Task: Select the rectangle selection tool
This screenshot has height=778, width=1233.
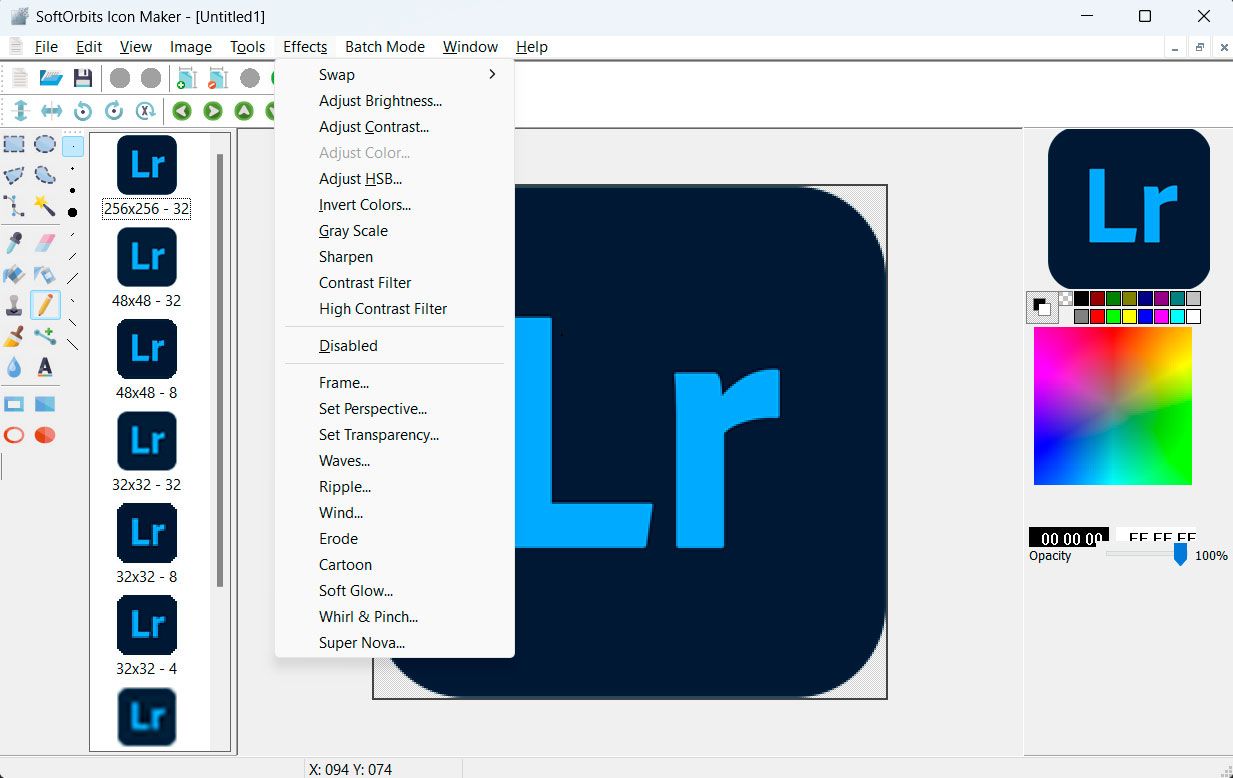Action: [14, 145]
